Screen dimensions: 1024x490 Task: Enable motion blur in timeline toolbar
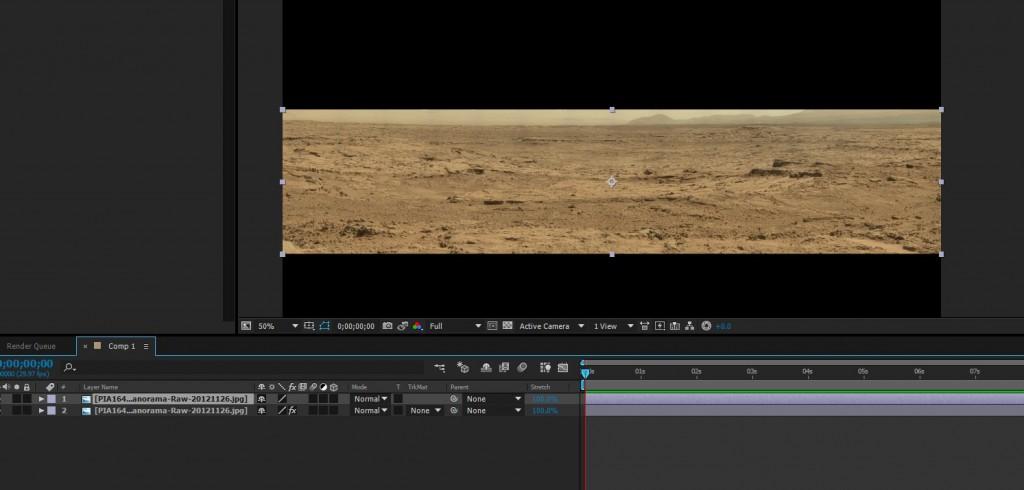(x=521, y=368)
